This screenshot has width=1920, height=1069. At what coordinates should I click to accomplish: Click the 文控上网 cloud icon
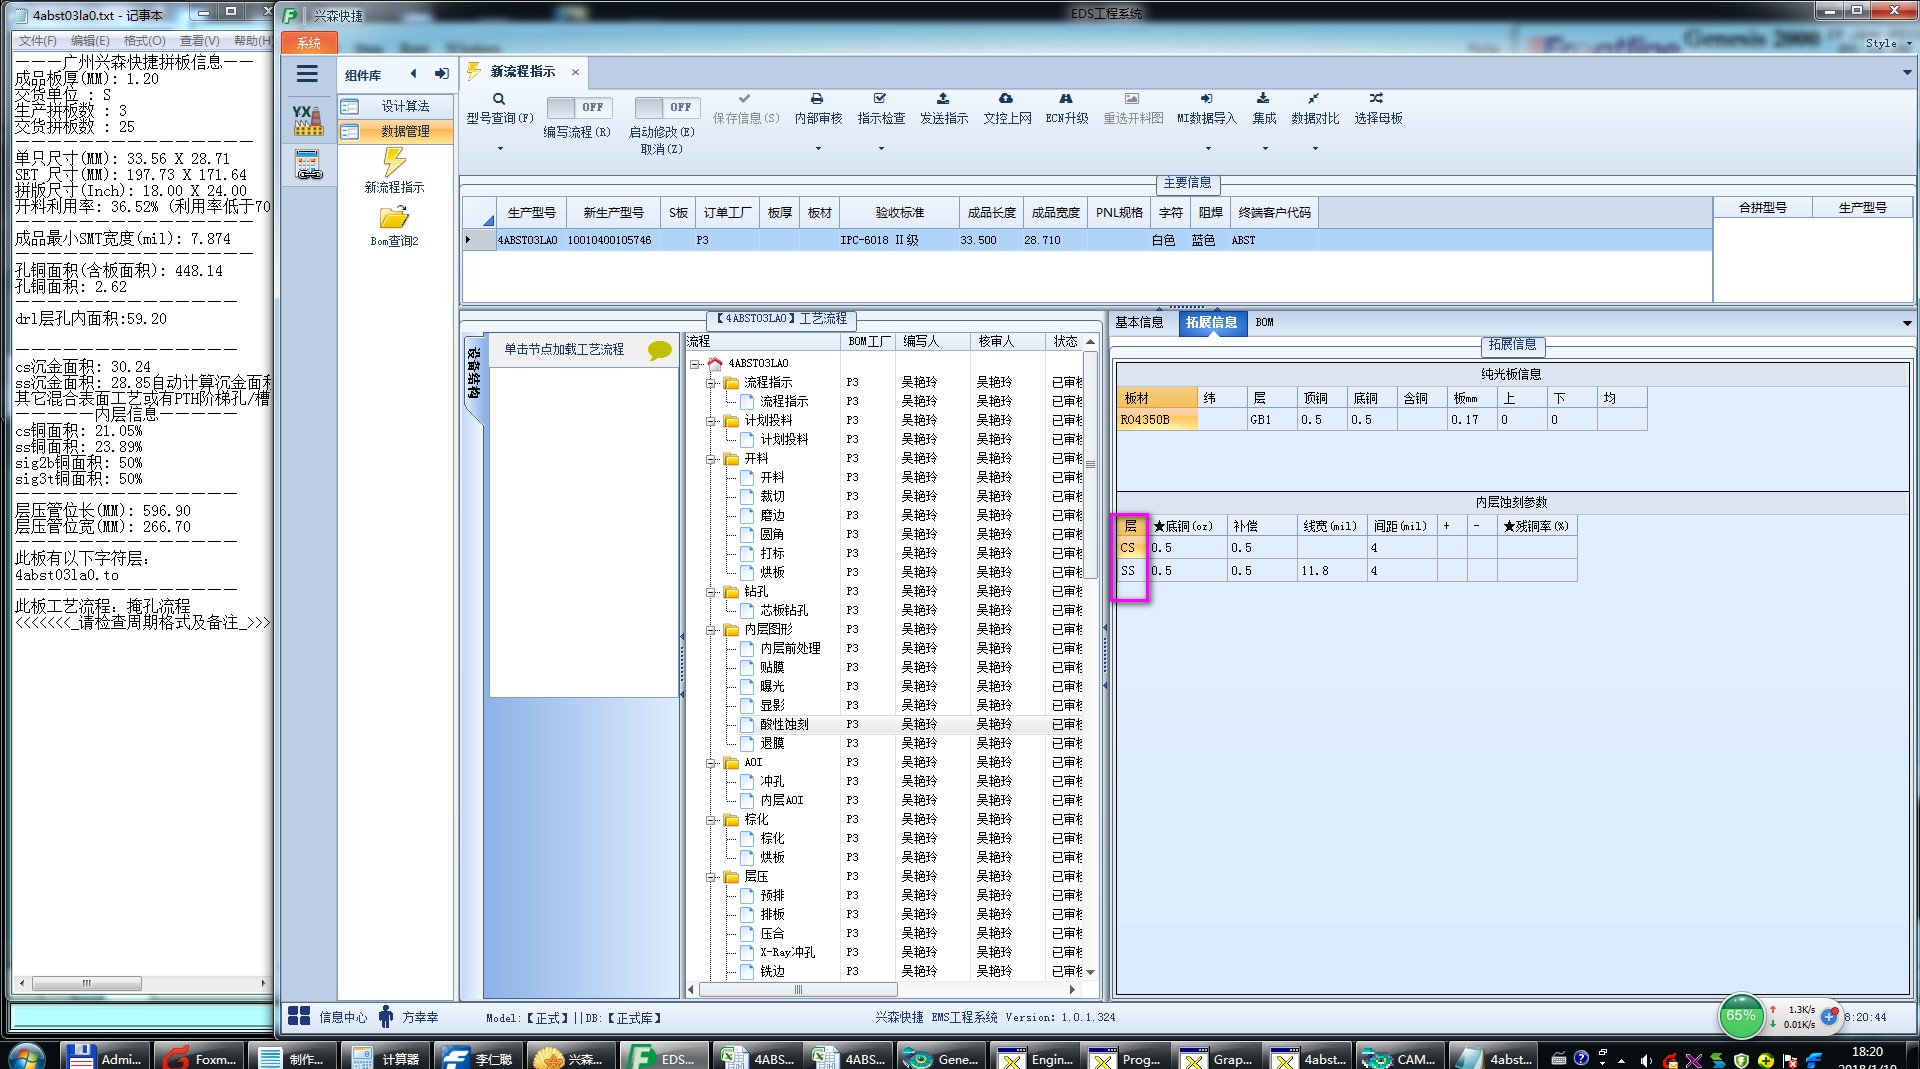1006,99
